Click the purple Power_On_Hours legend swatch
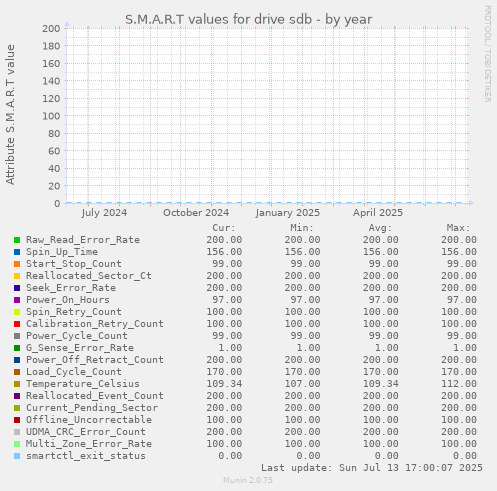497x491 pixels. [17, 300]
